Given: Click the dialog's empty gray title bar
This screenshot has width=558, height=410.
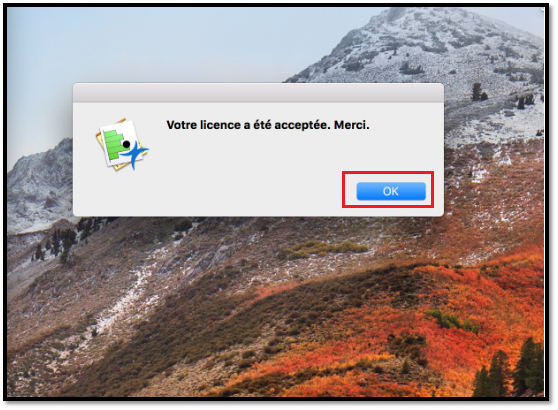Looking at the screenshot, I should tap(258, 93).
